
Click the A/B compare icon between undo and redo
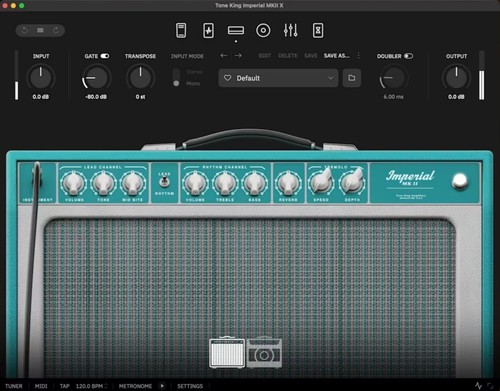40,30
